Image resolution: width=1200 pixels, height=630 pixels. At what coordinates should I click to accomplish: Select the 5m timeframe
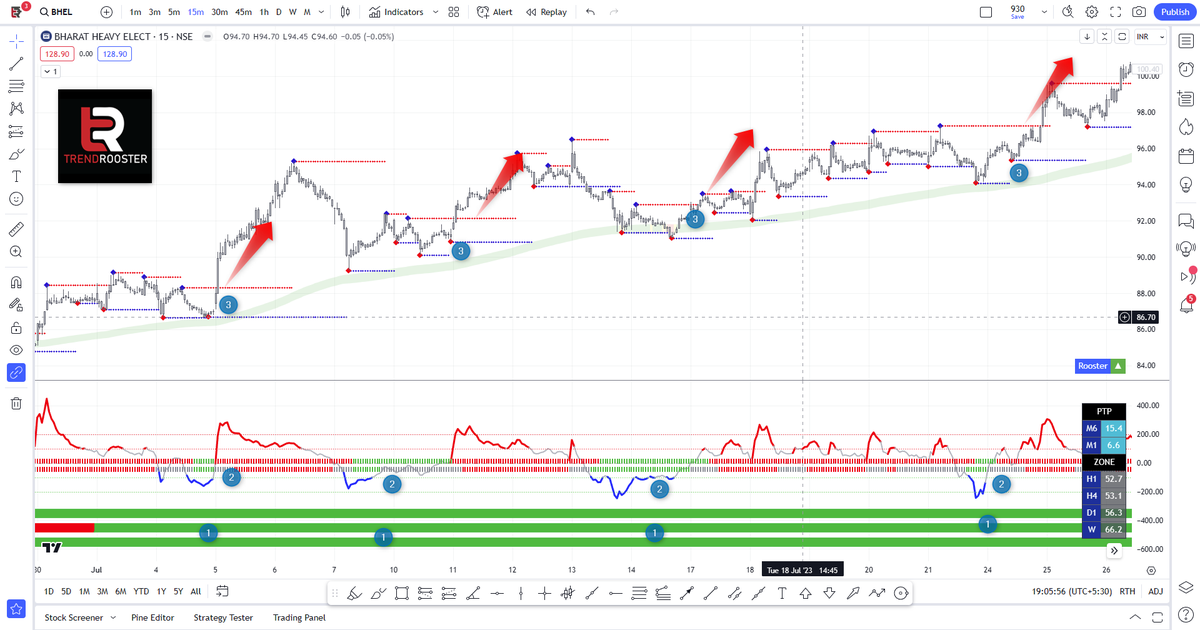pos(174,12)
